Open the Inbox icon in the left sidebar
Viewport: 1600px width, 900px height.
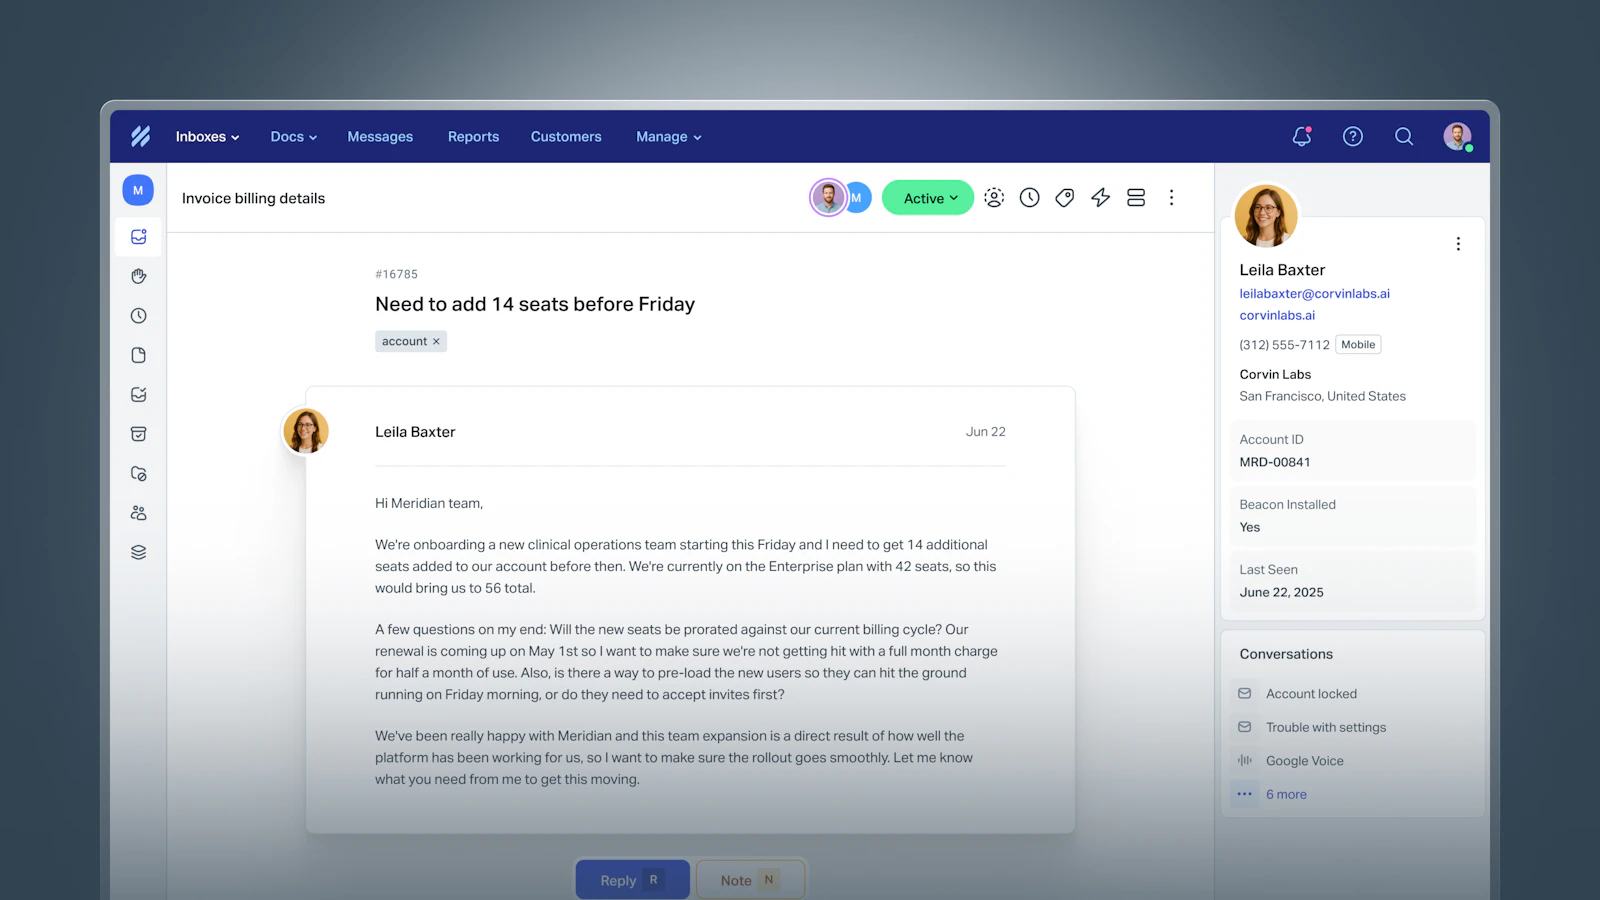point(138,237)
